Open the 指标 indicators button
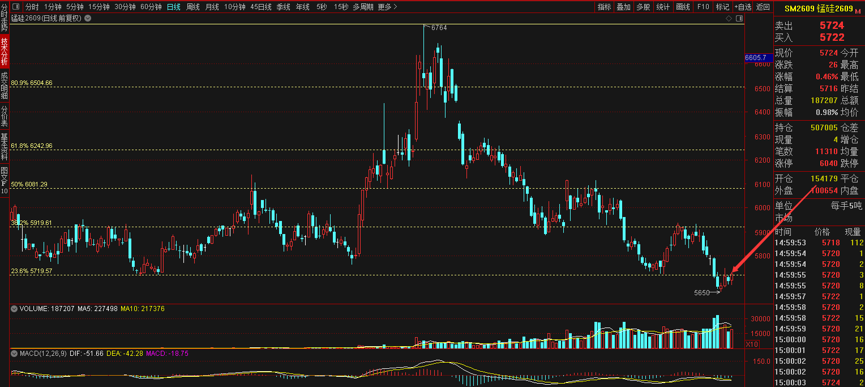This screenshot has height=387, width=865. pyautogui.click(x=604, y=7)
